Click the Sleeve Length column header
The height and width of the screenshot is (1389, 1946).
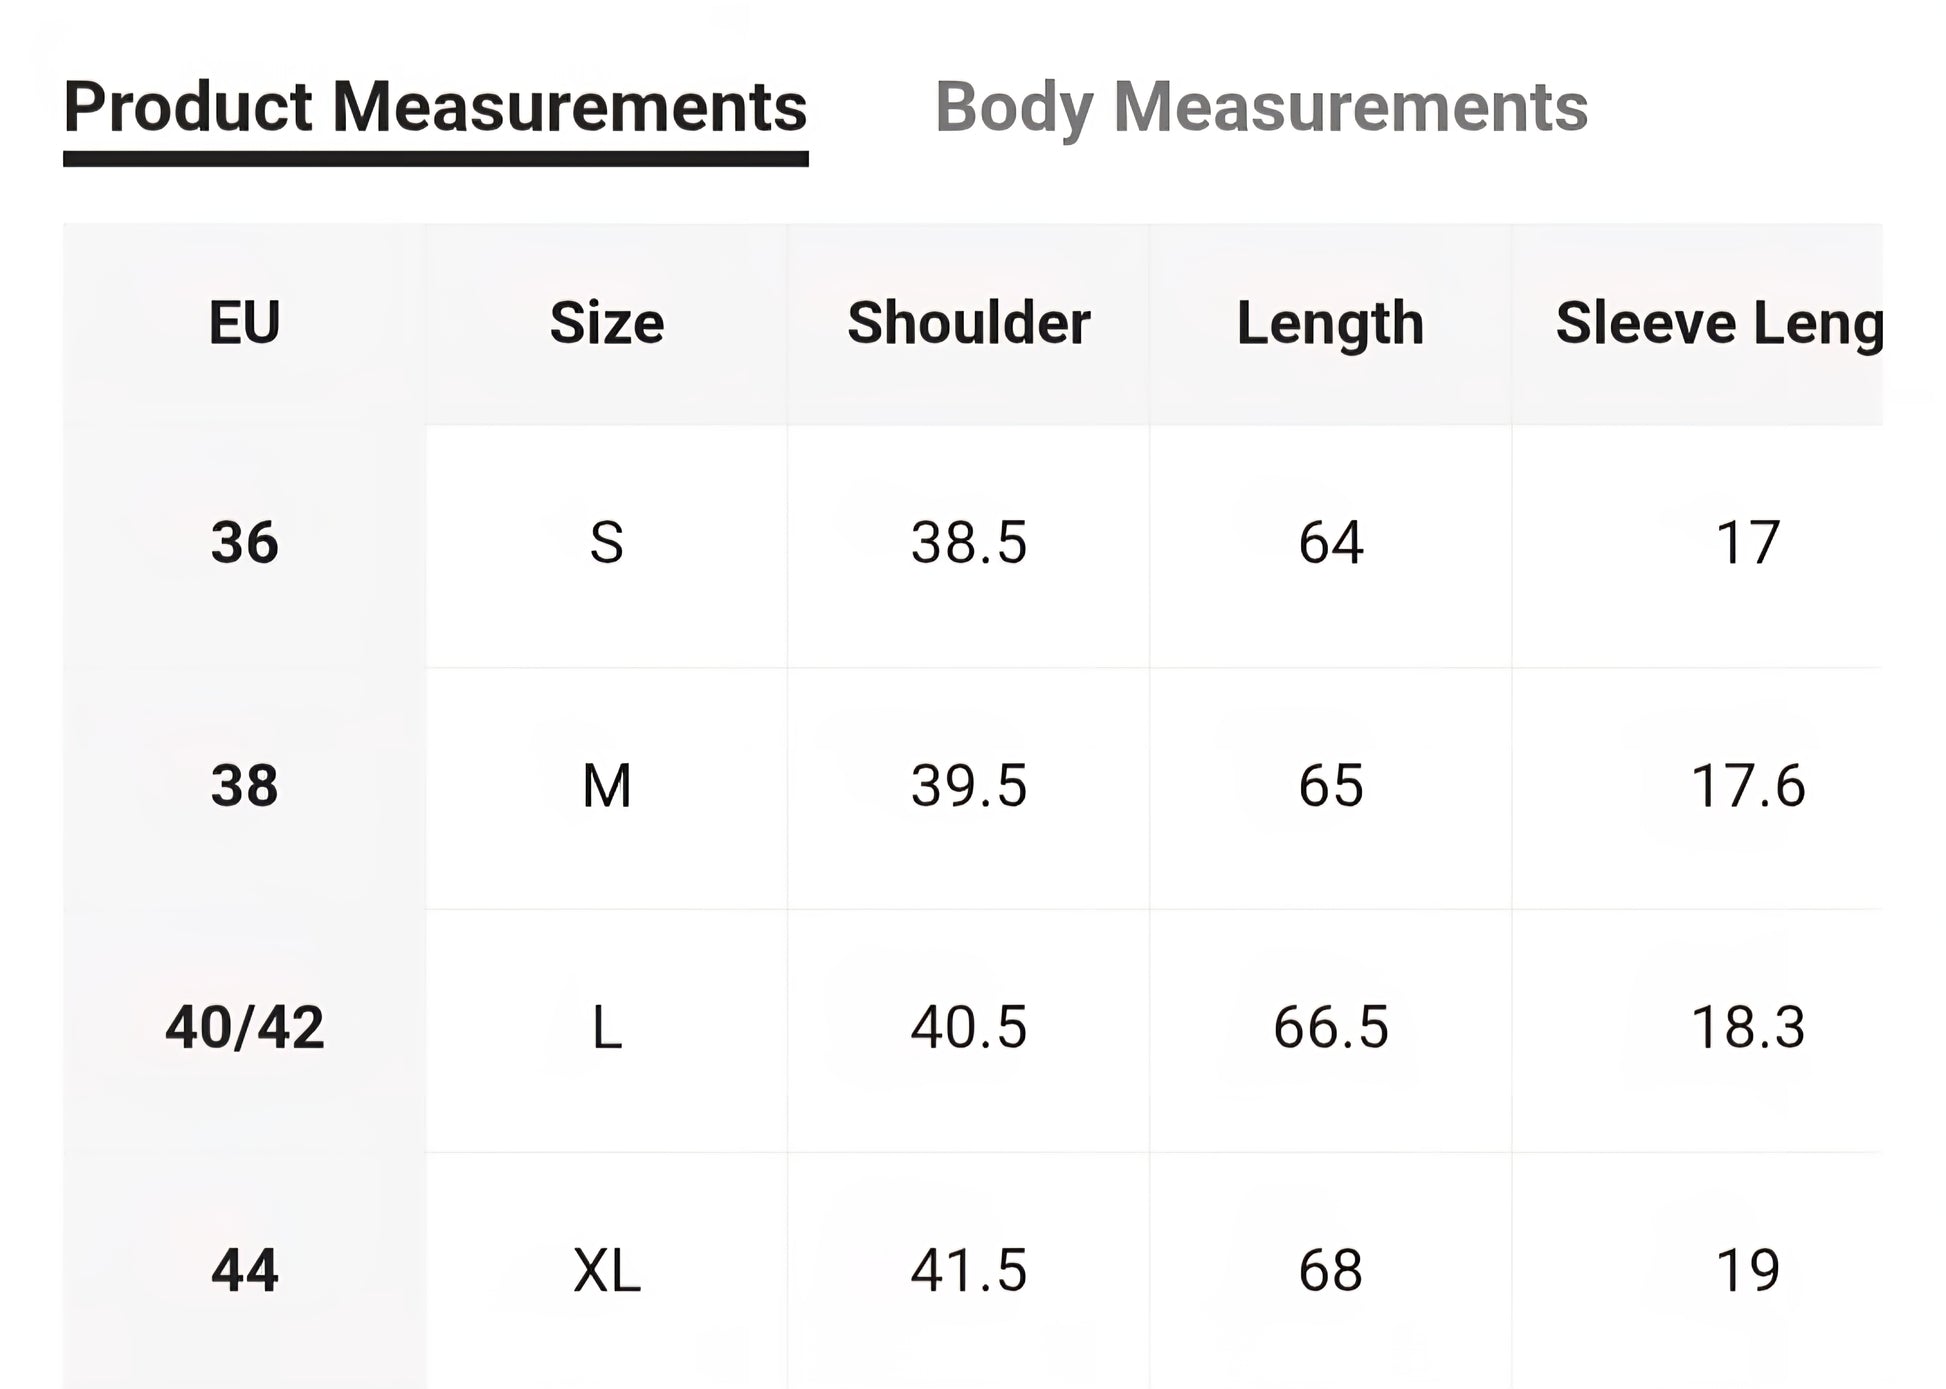[x=1718, y=323]
